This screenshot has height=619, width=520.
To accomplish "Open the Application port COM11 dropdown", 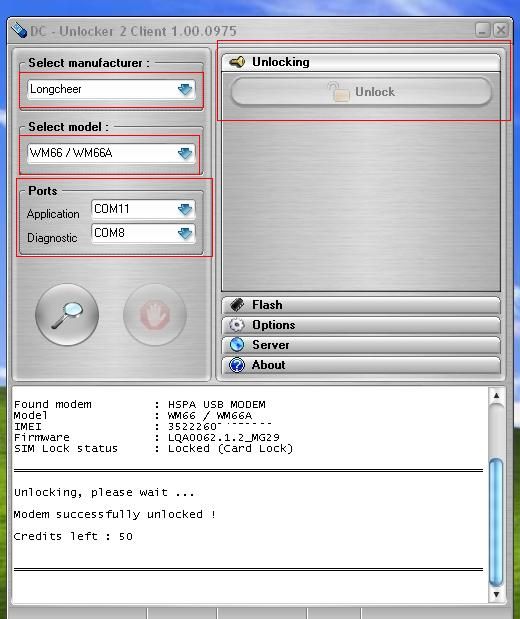I will 143,209.
